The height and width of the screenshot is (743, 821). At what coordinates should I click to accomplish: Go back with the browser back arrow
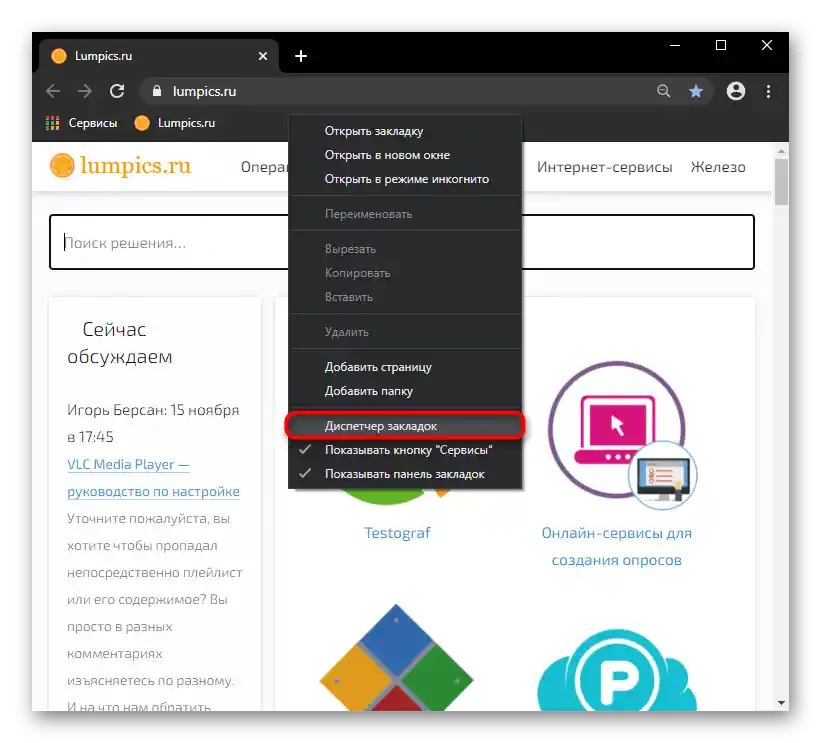point(53,92)
